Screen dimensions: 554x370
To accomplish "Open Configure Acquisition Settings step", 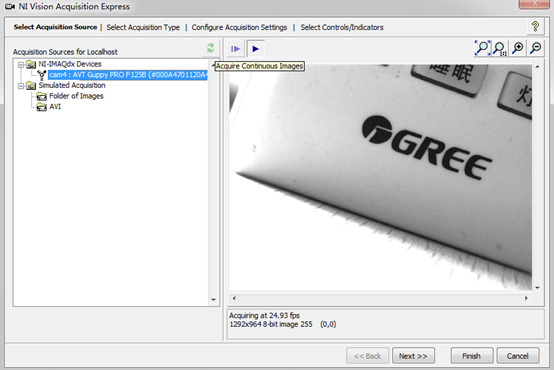I will click(239, 27).
